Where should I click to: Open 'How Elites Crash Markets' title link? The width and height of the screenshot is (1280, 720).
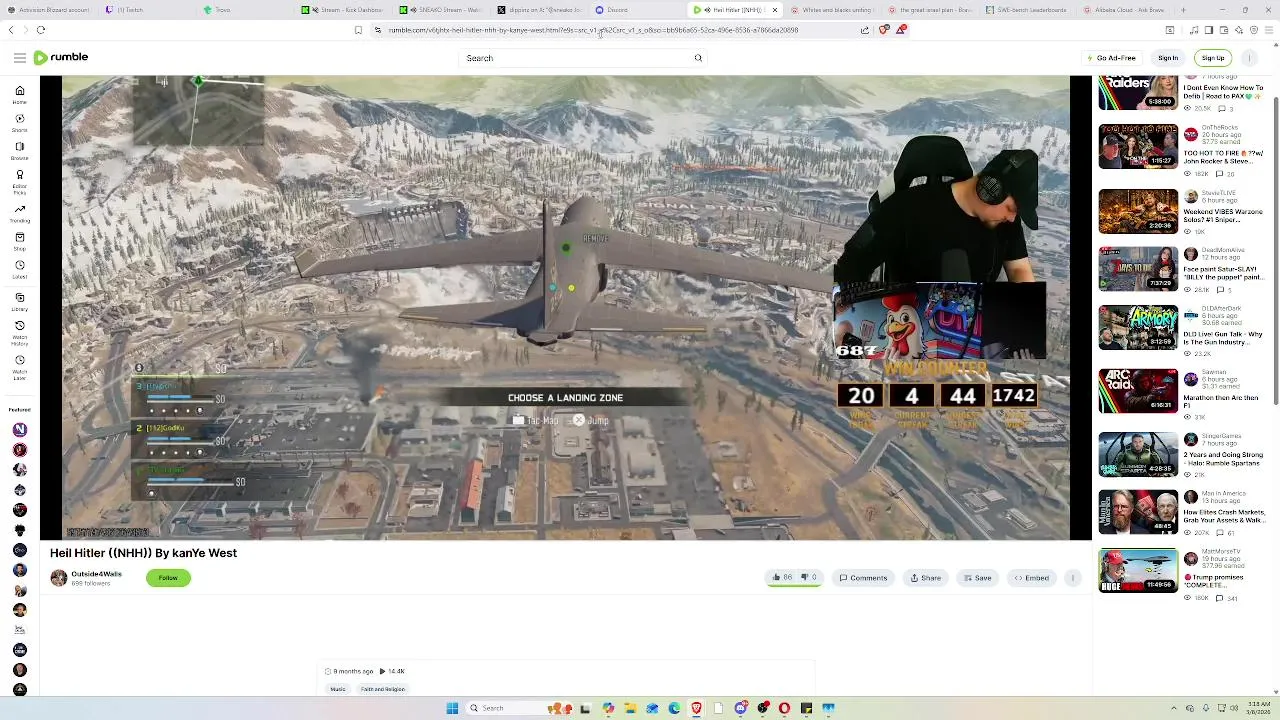[1223, 517]
